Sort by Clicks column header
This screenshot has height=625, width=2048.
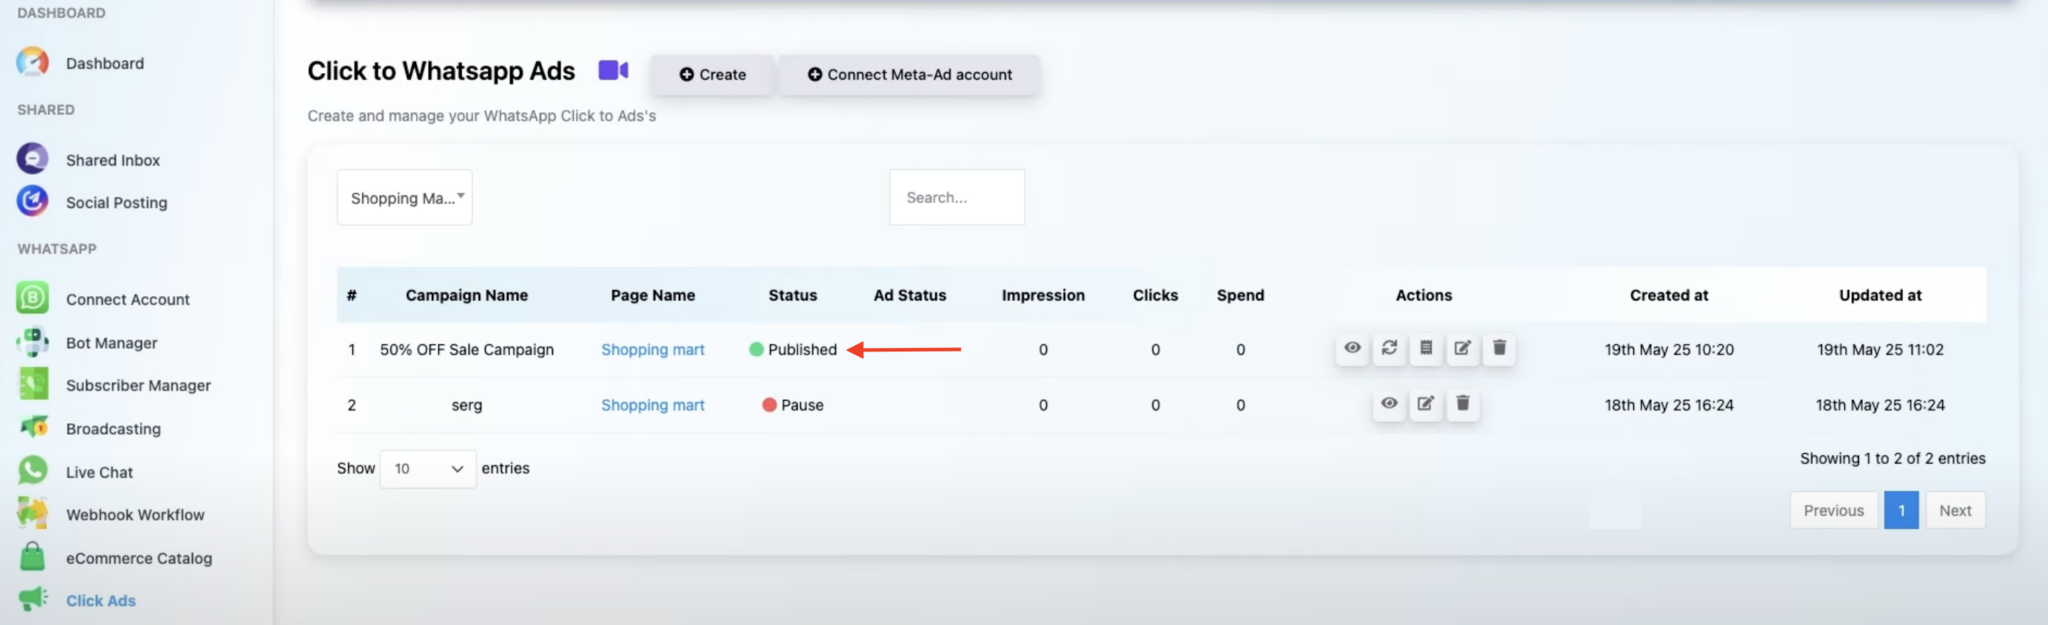tap(1155, 295)
